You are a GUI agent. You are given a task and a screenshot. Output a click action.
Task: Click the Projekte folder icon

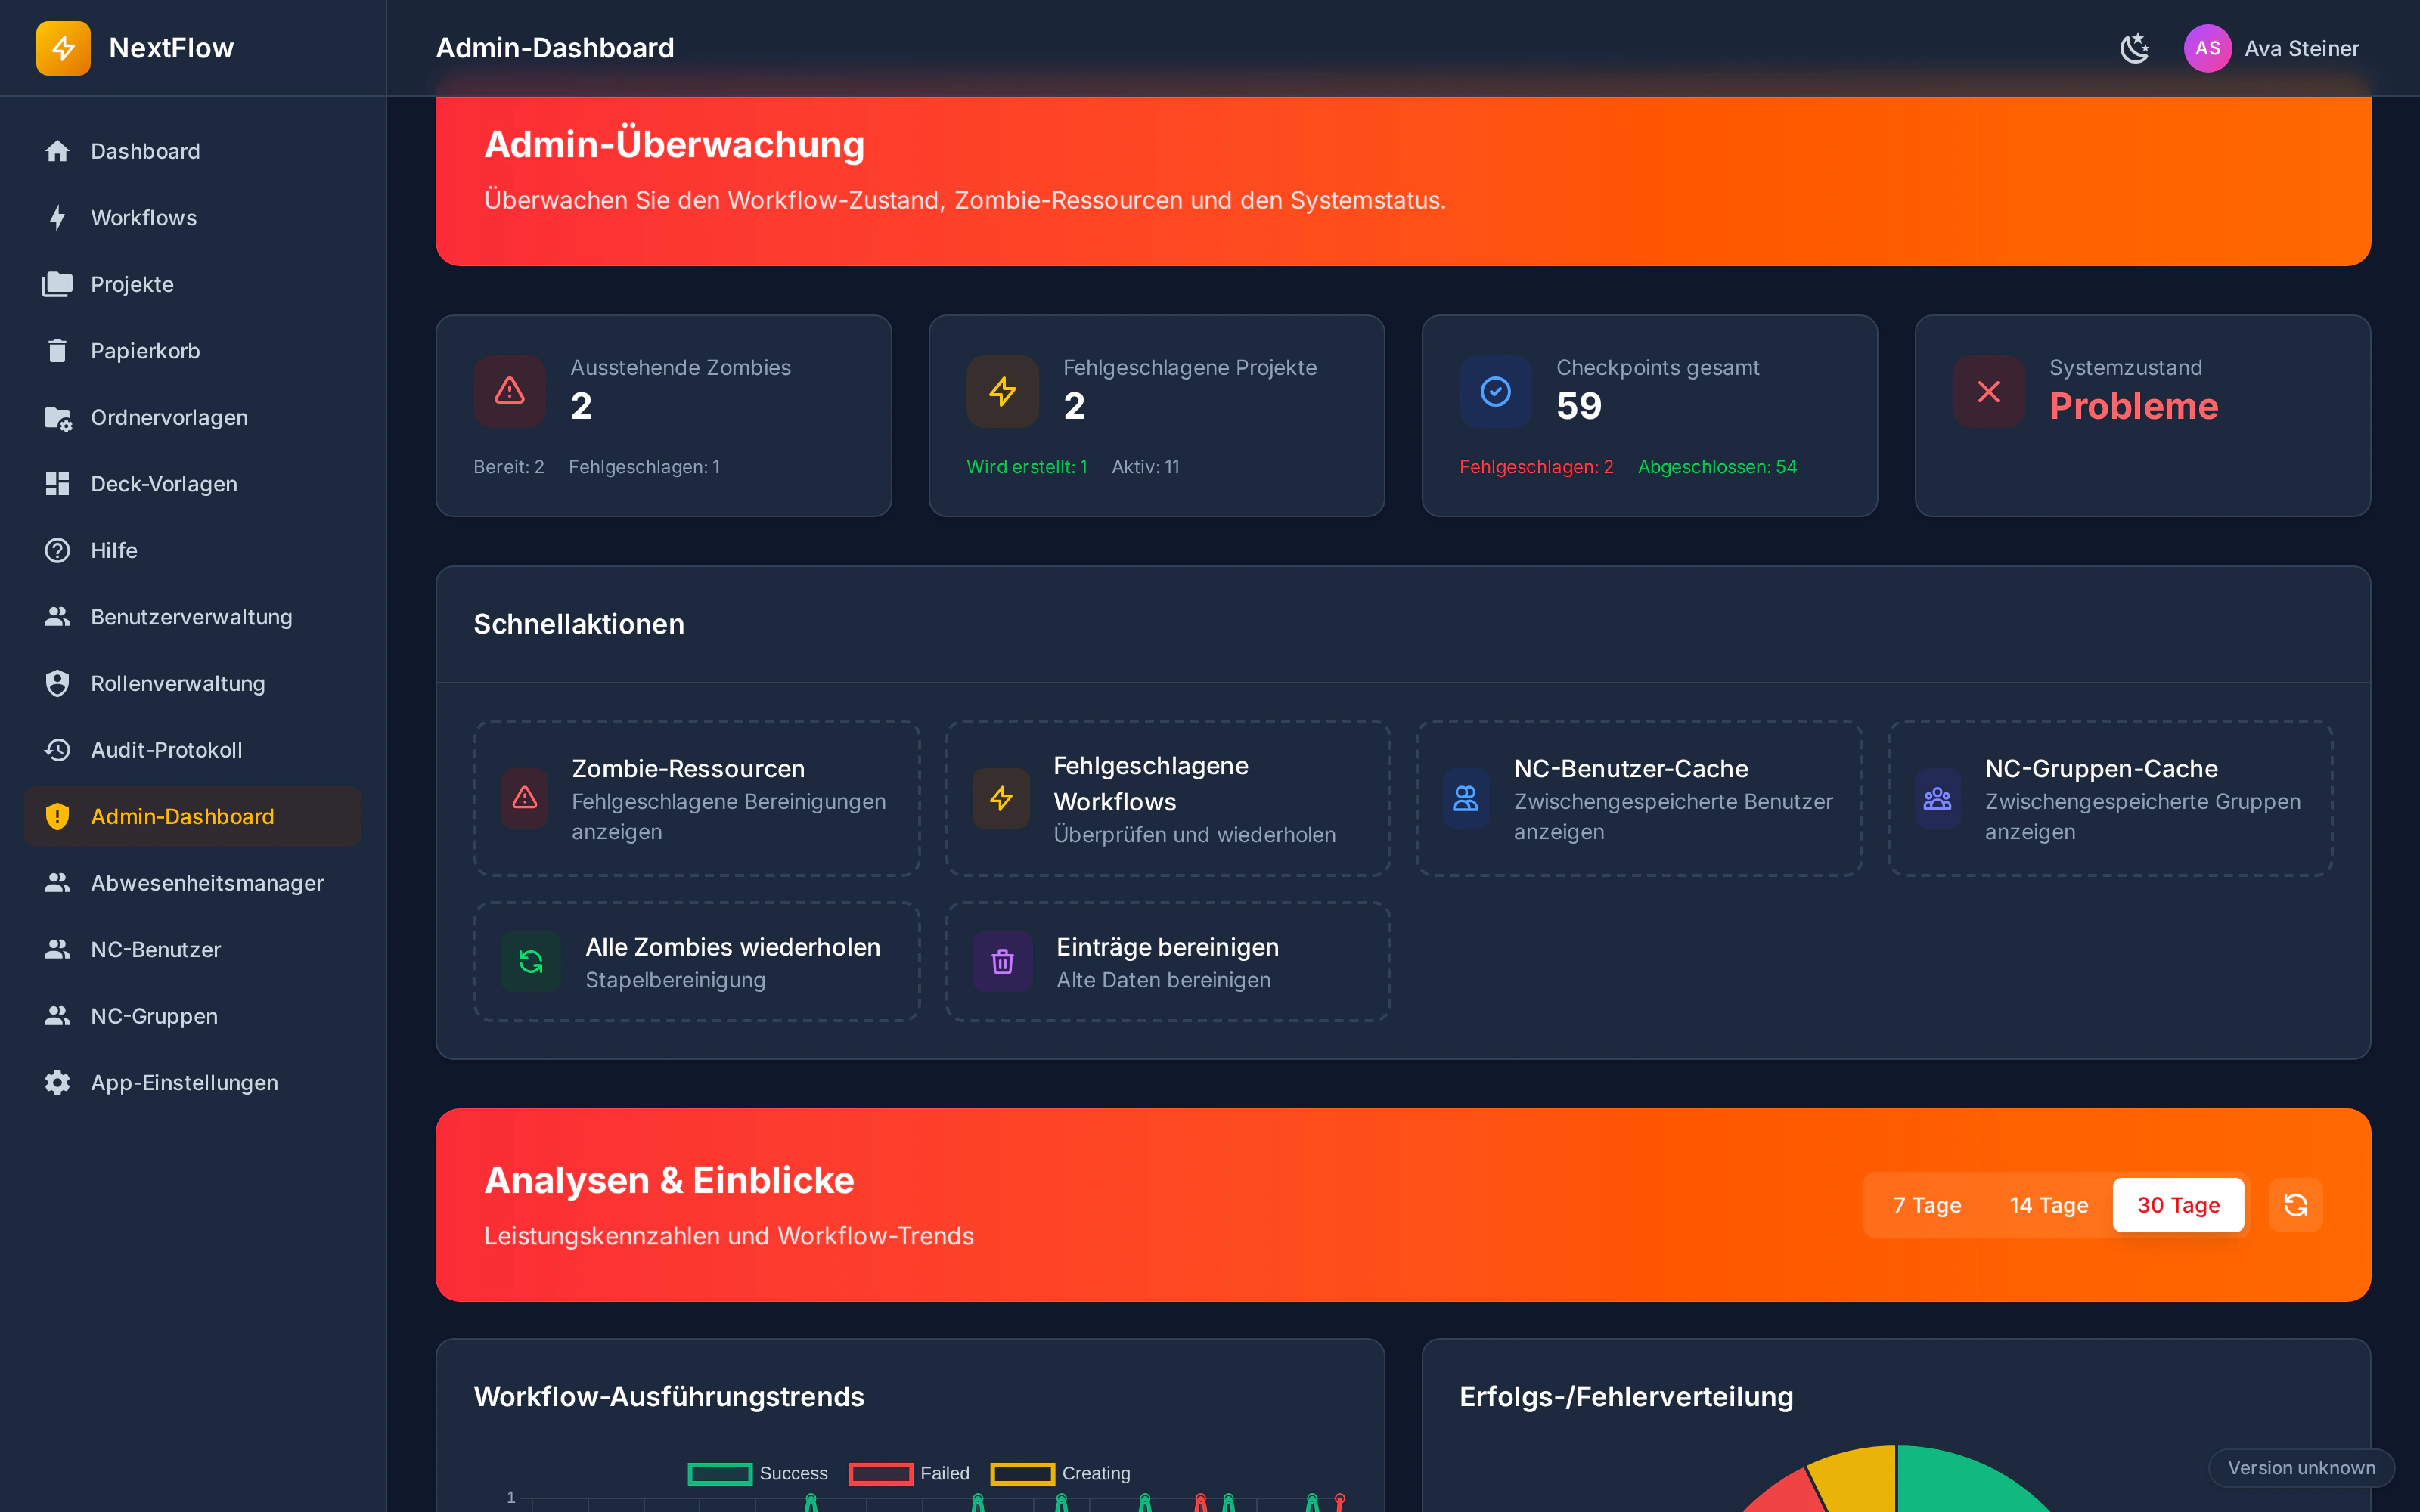pyautogui.click(x=57, y=284)
